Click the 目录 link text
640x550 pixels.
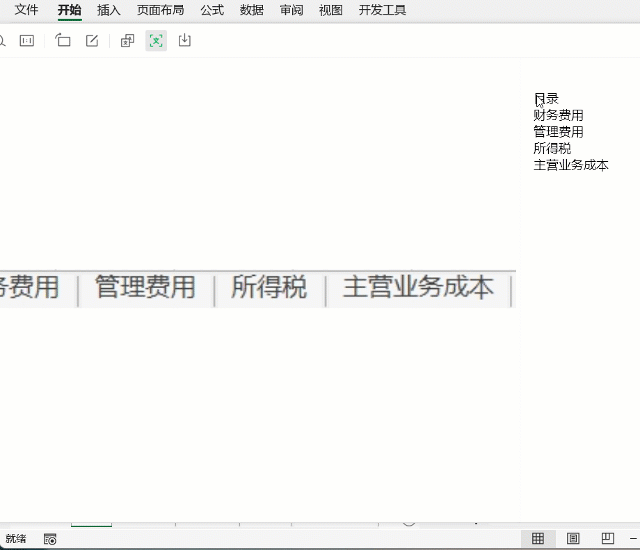point(546,99)
